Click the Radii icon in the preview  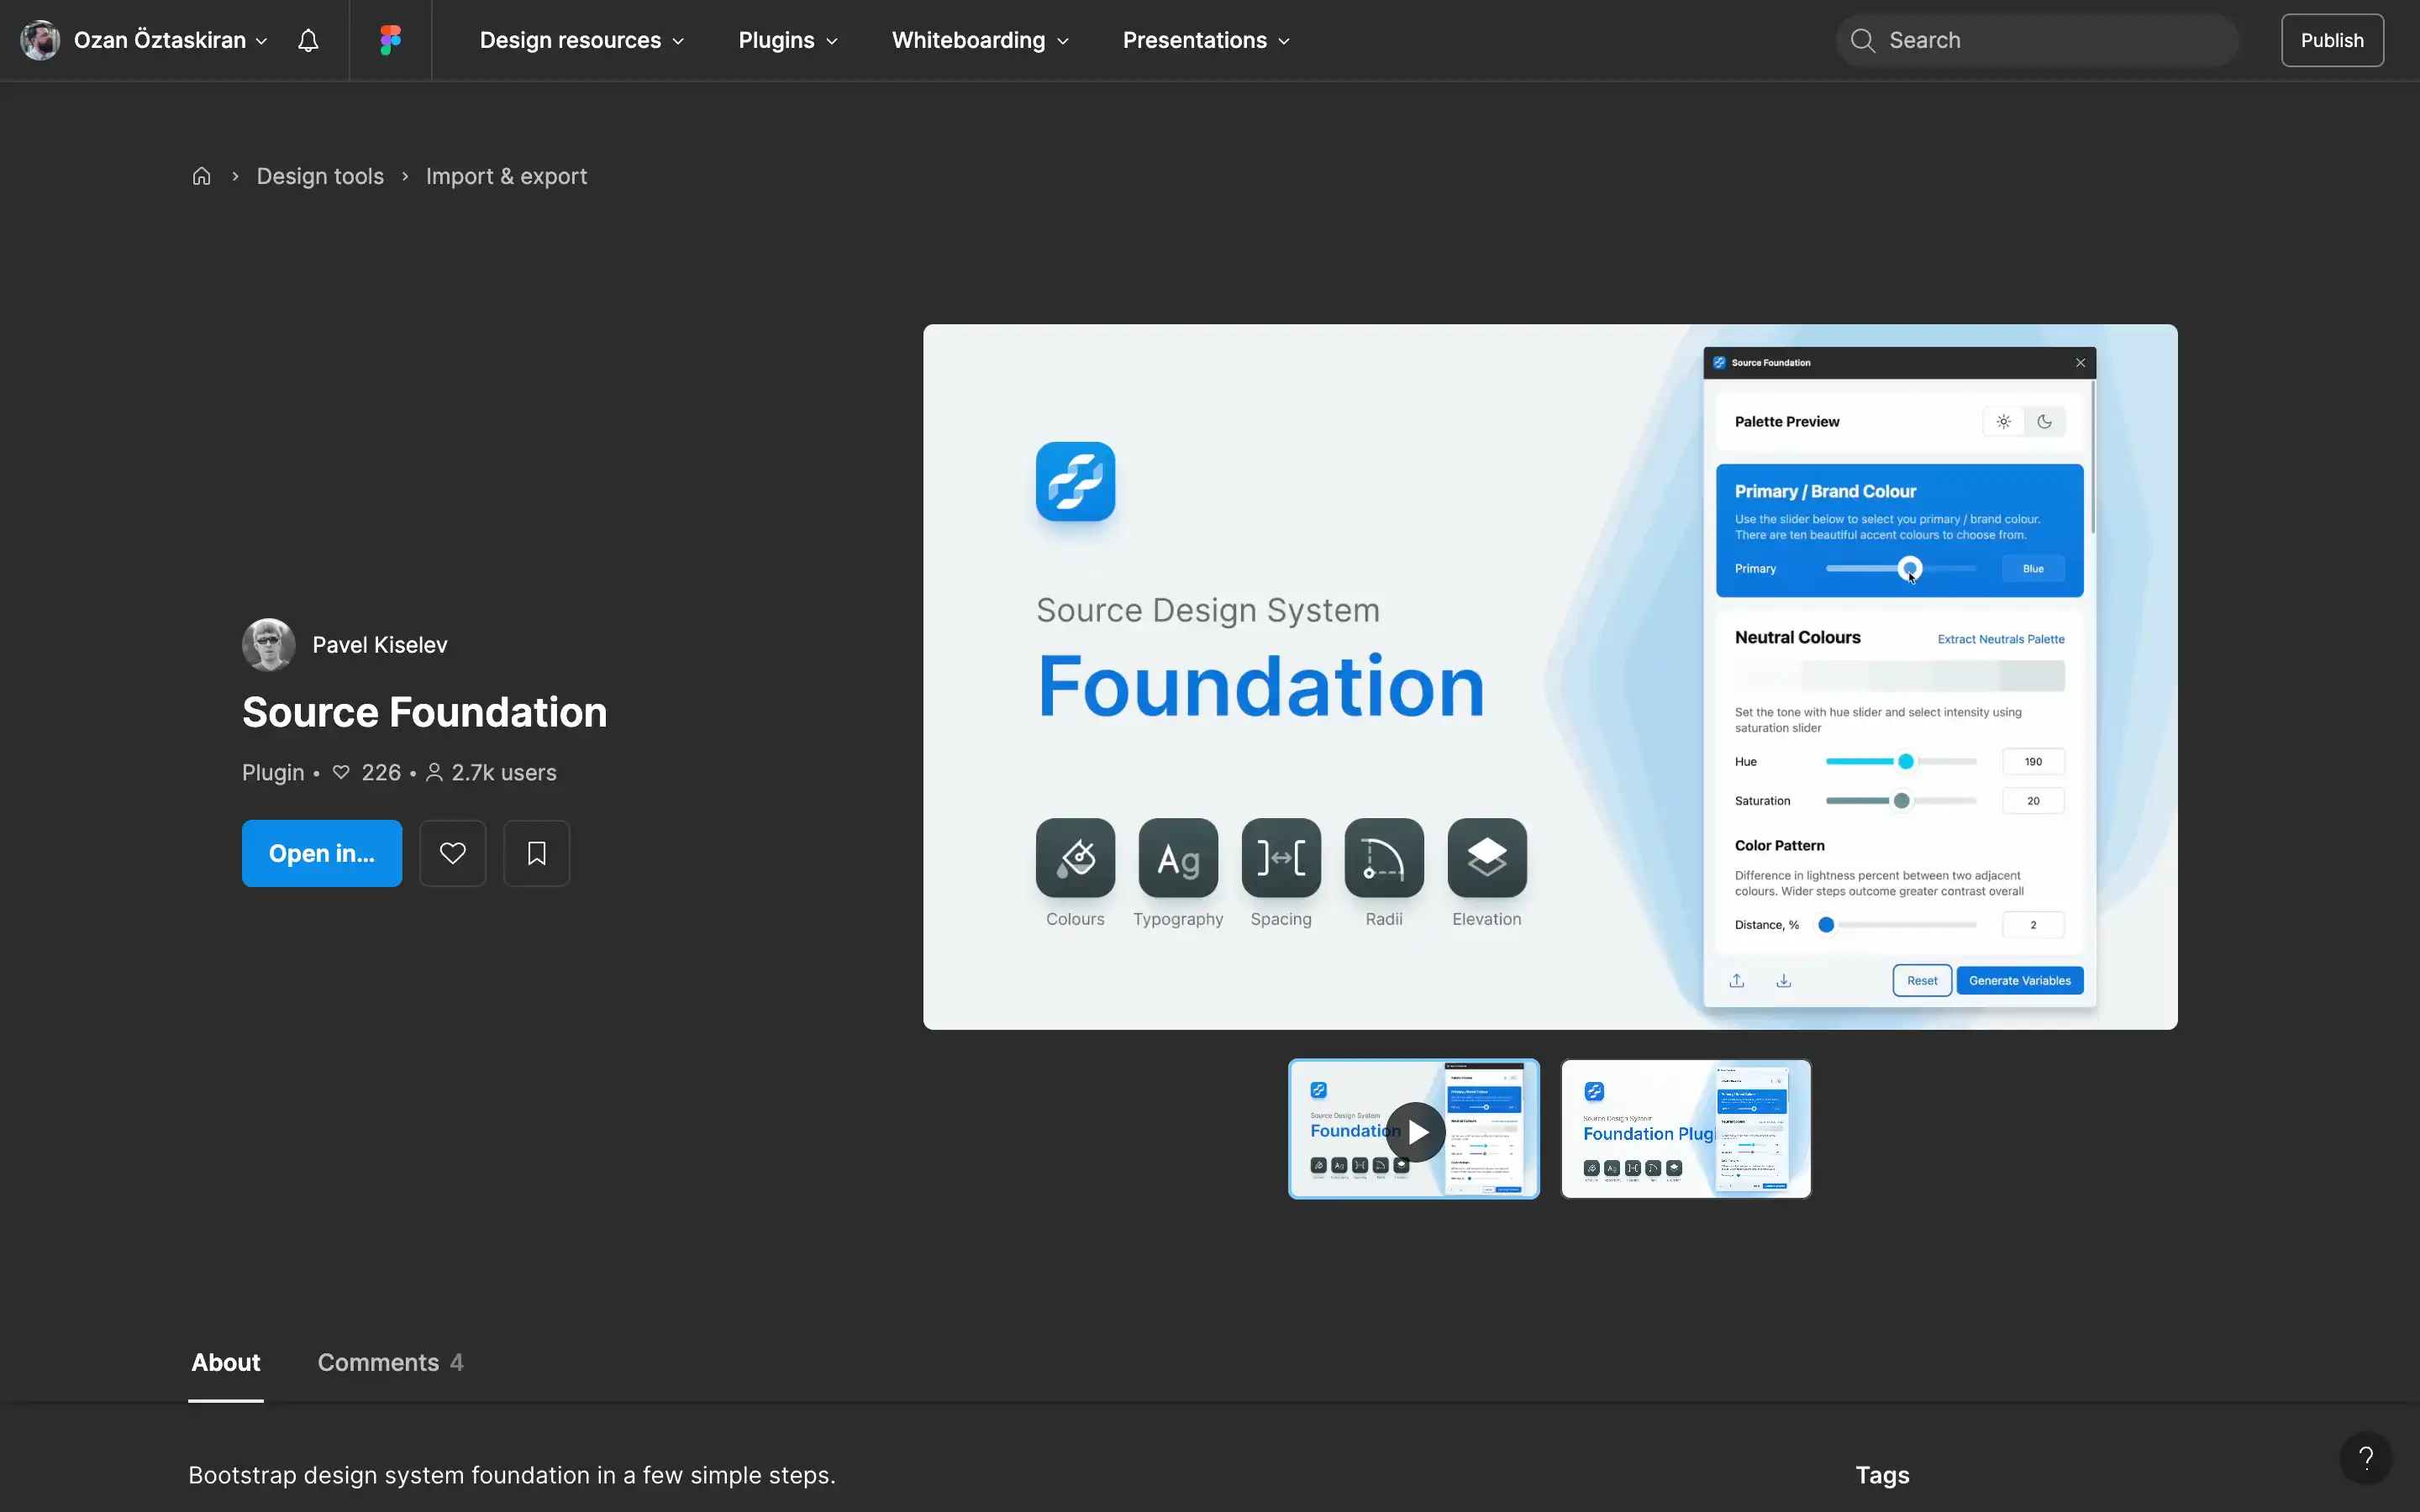point(1384,857)
